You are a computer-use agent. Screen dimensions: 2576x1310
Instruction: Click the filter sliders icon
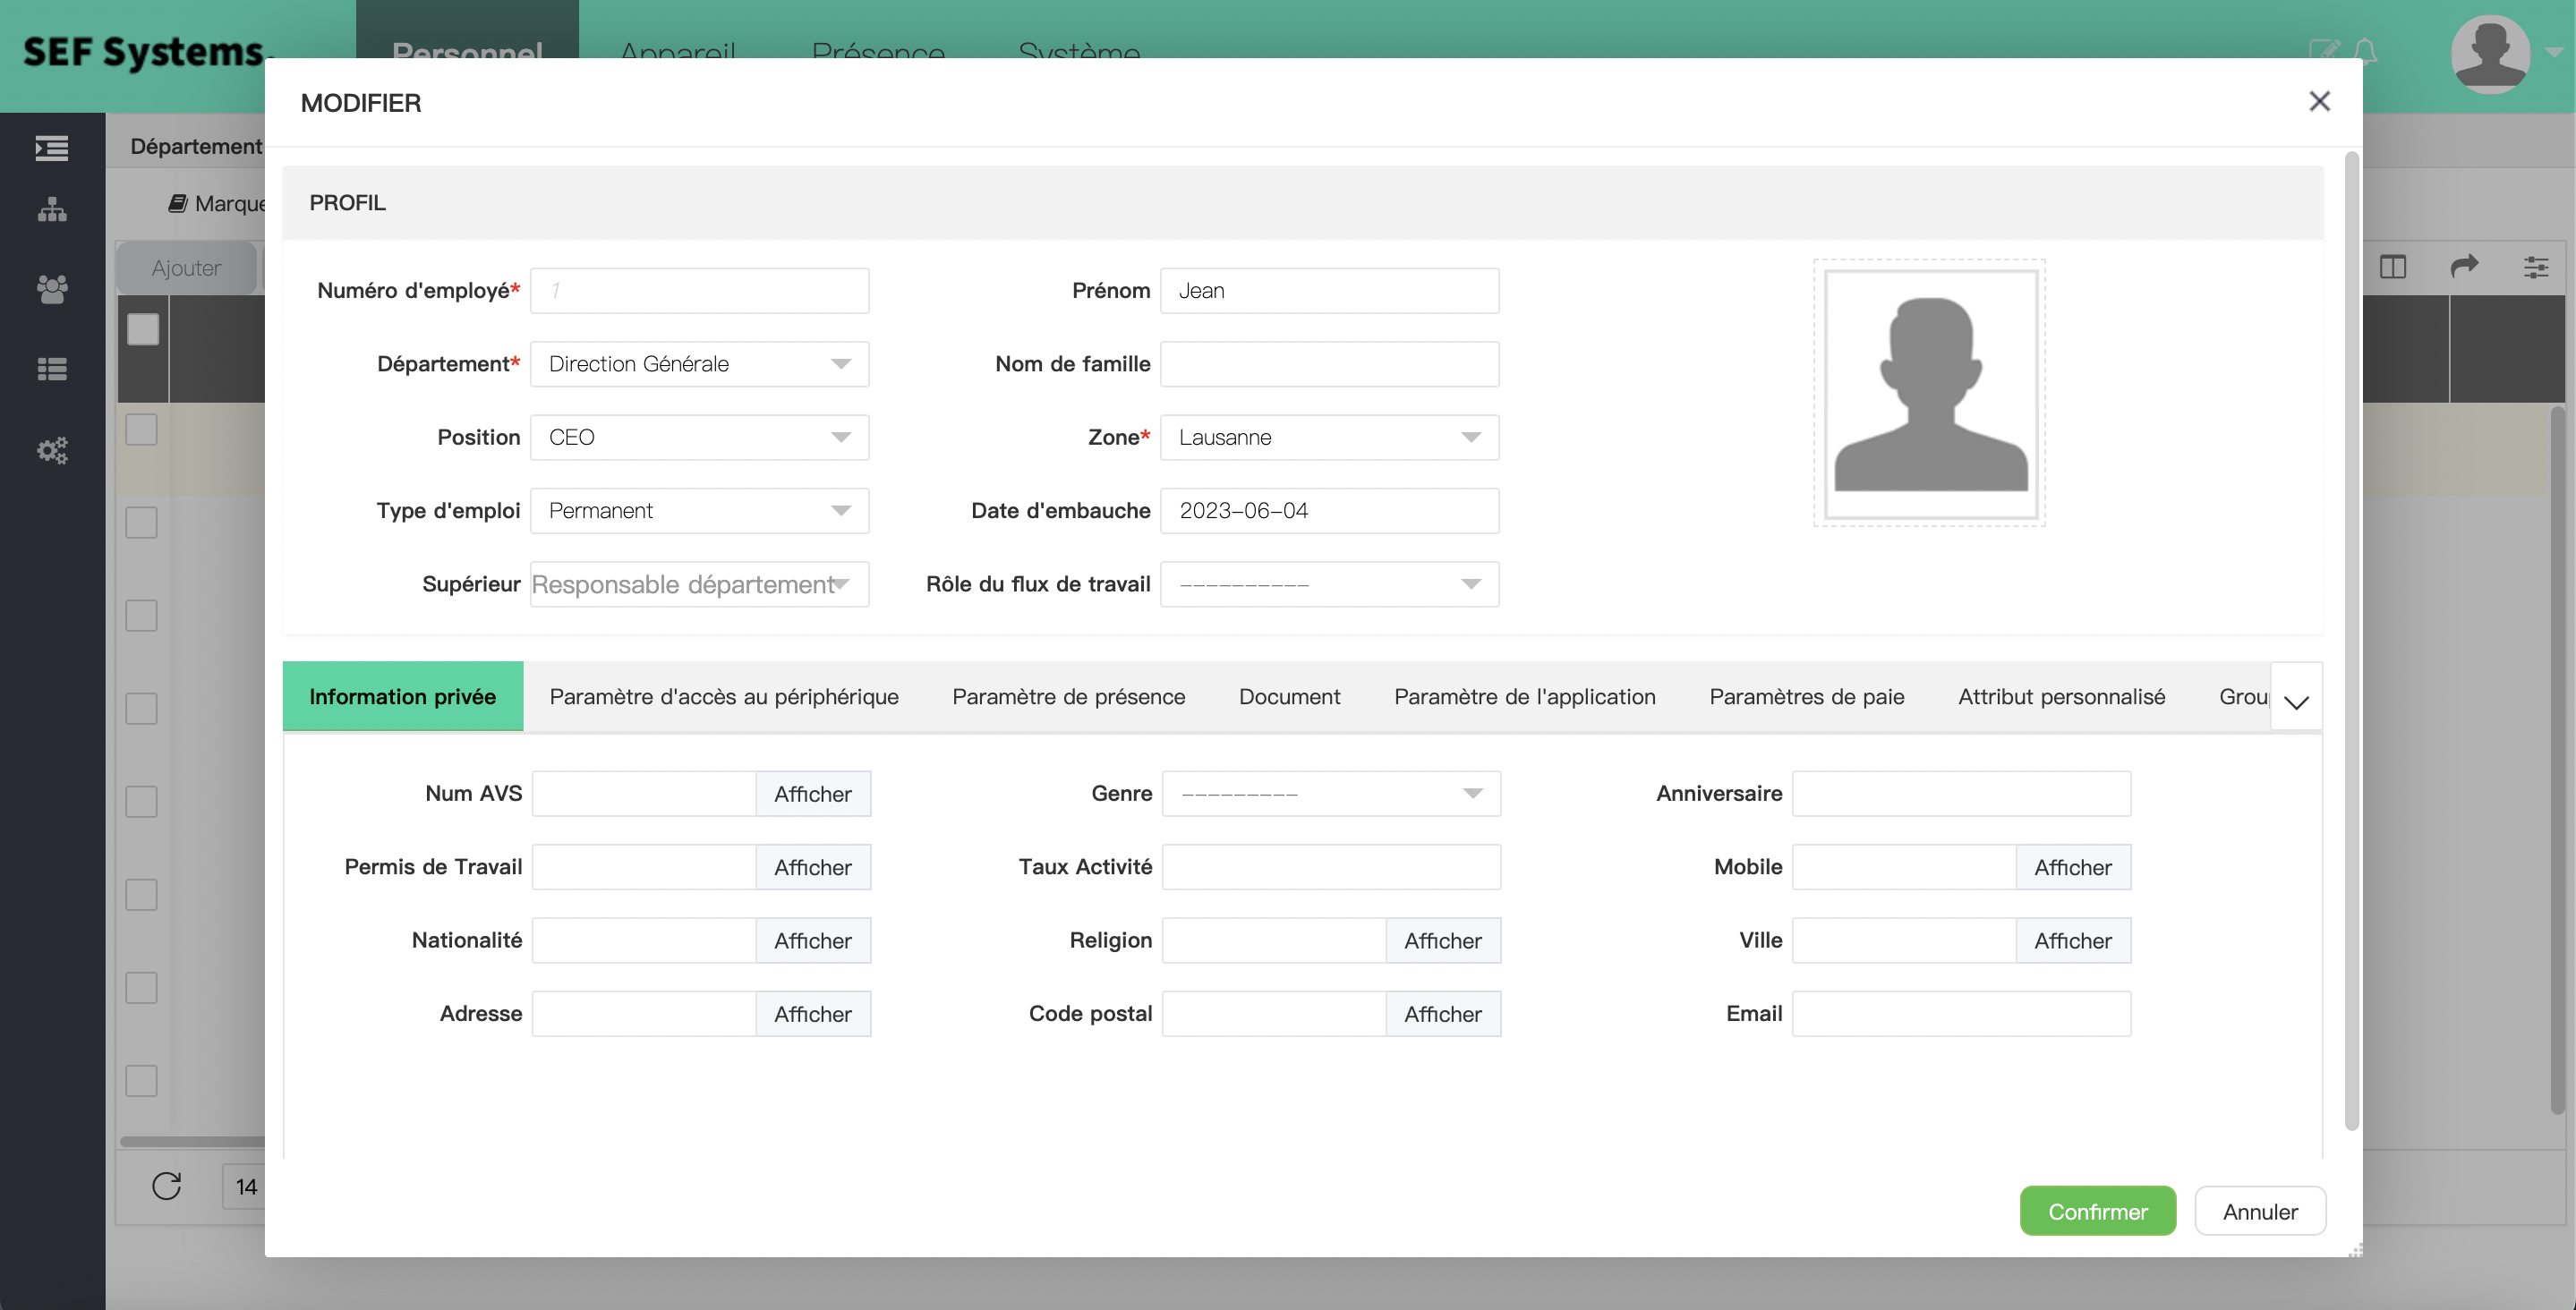(x=2535, y=266)
